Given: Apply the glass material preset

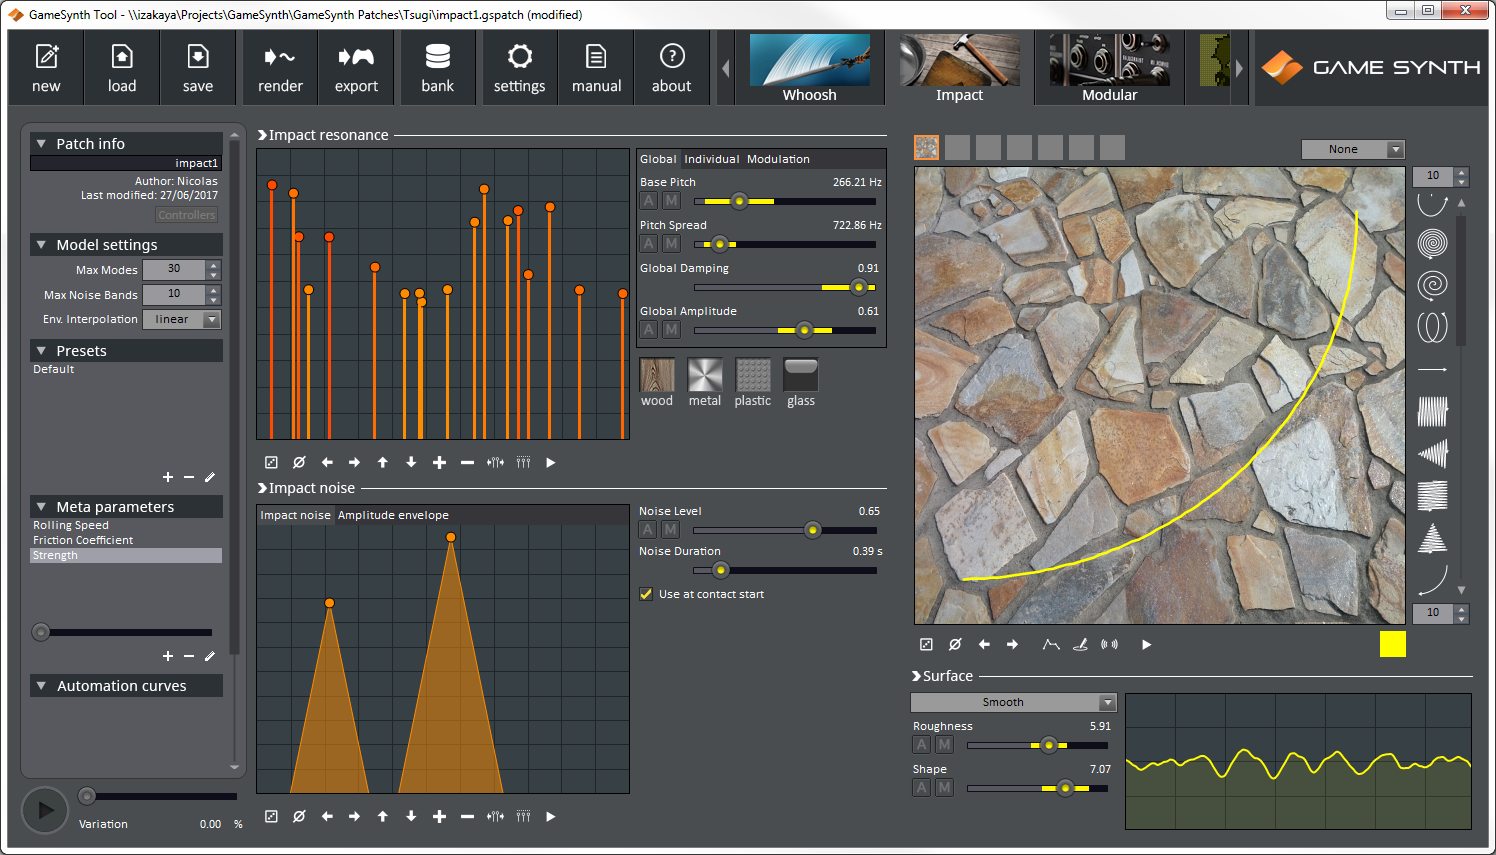Looking at the screenshot, I should (x=801, y=376).
